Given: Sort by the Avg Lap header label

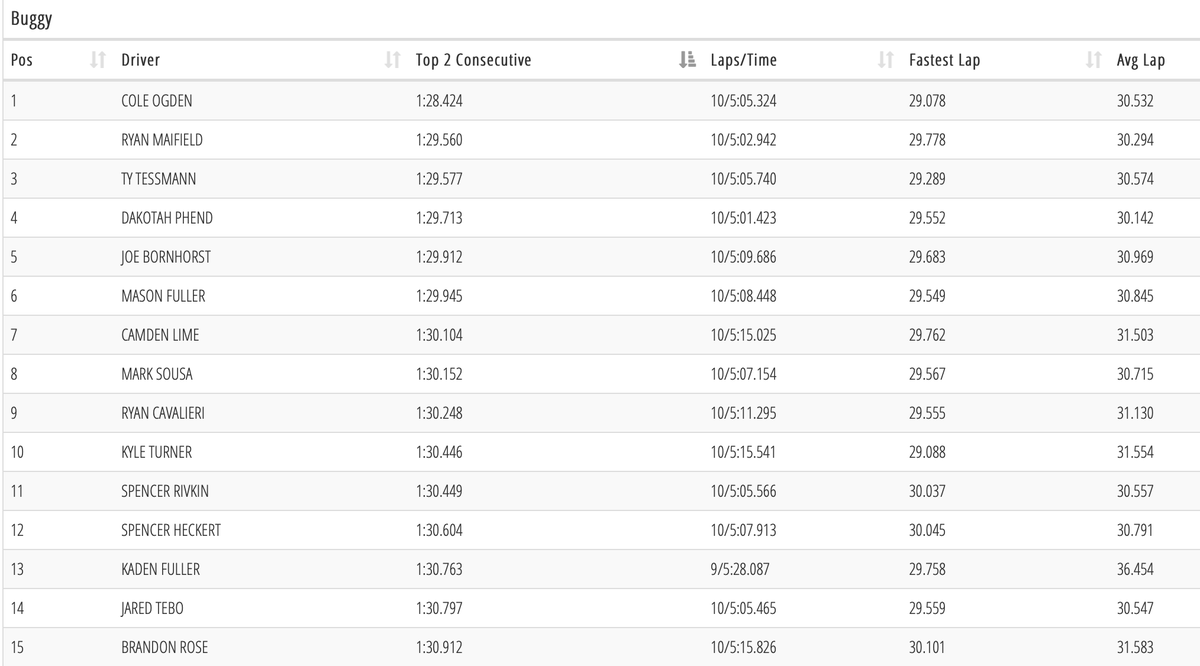Looking at the screenshot, I should coord(1141,60).
